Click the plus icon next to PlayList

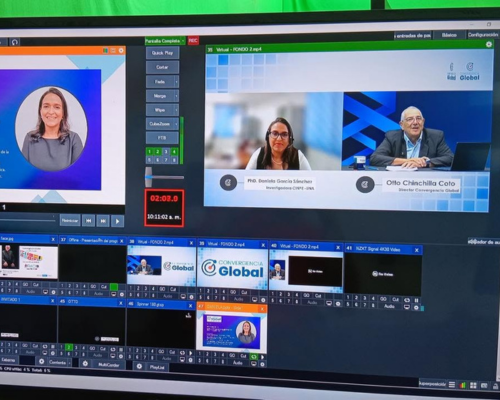click(x=139, y=366)
